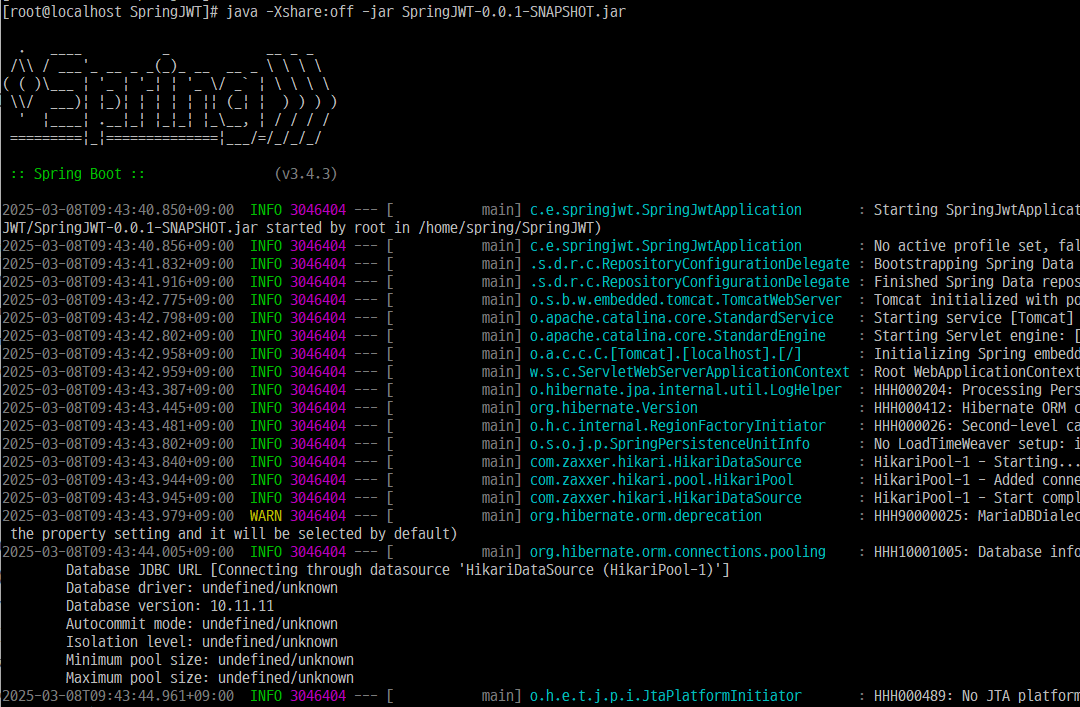Select 'Database driver: undefined/unknown' line

click(202, 588)
